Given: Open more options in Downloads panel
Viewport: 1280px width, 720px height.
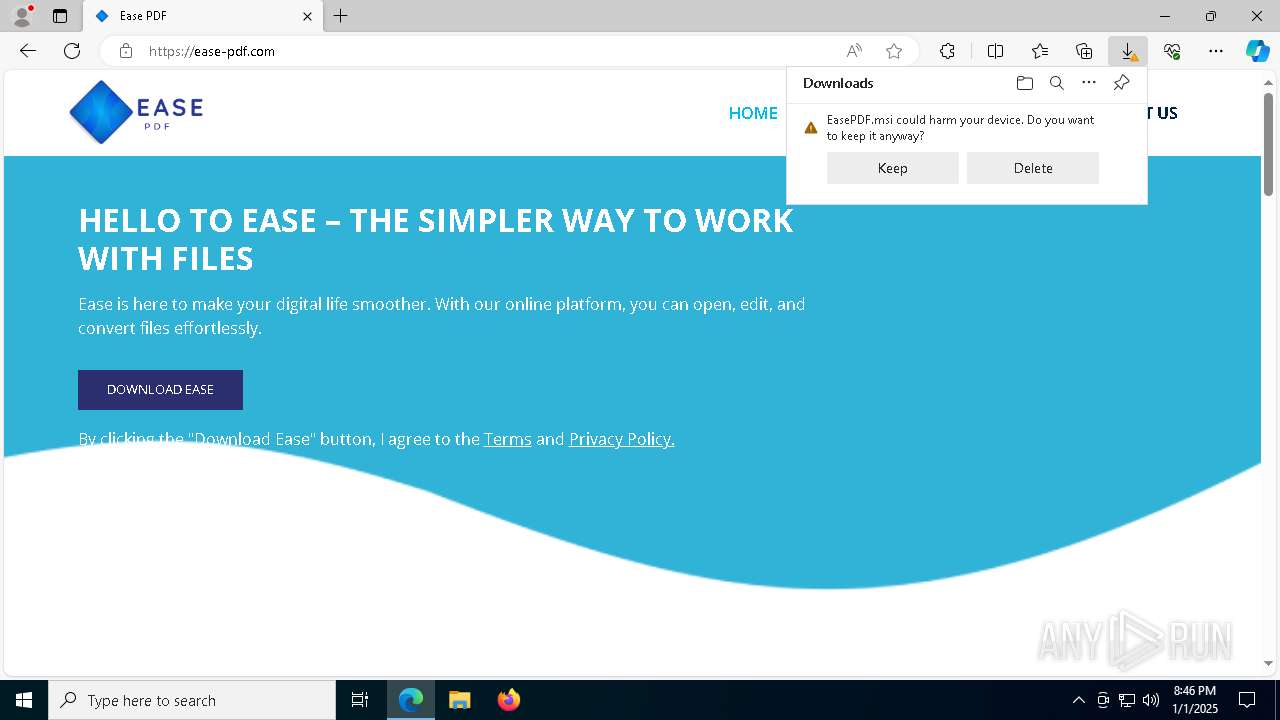Looking at the screenshot, I should pos(1089,83).
